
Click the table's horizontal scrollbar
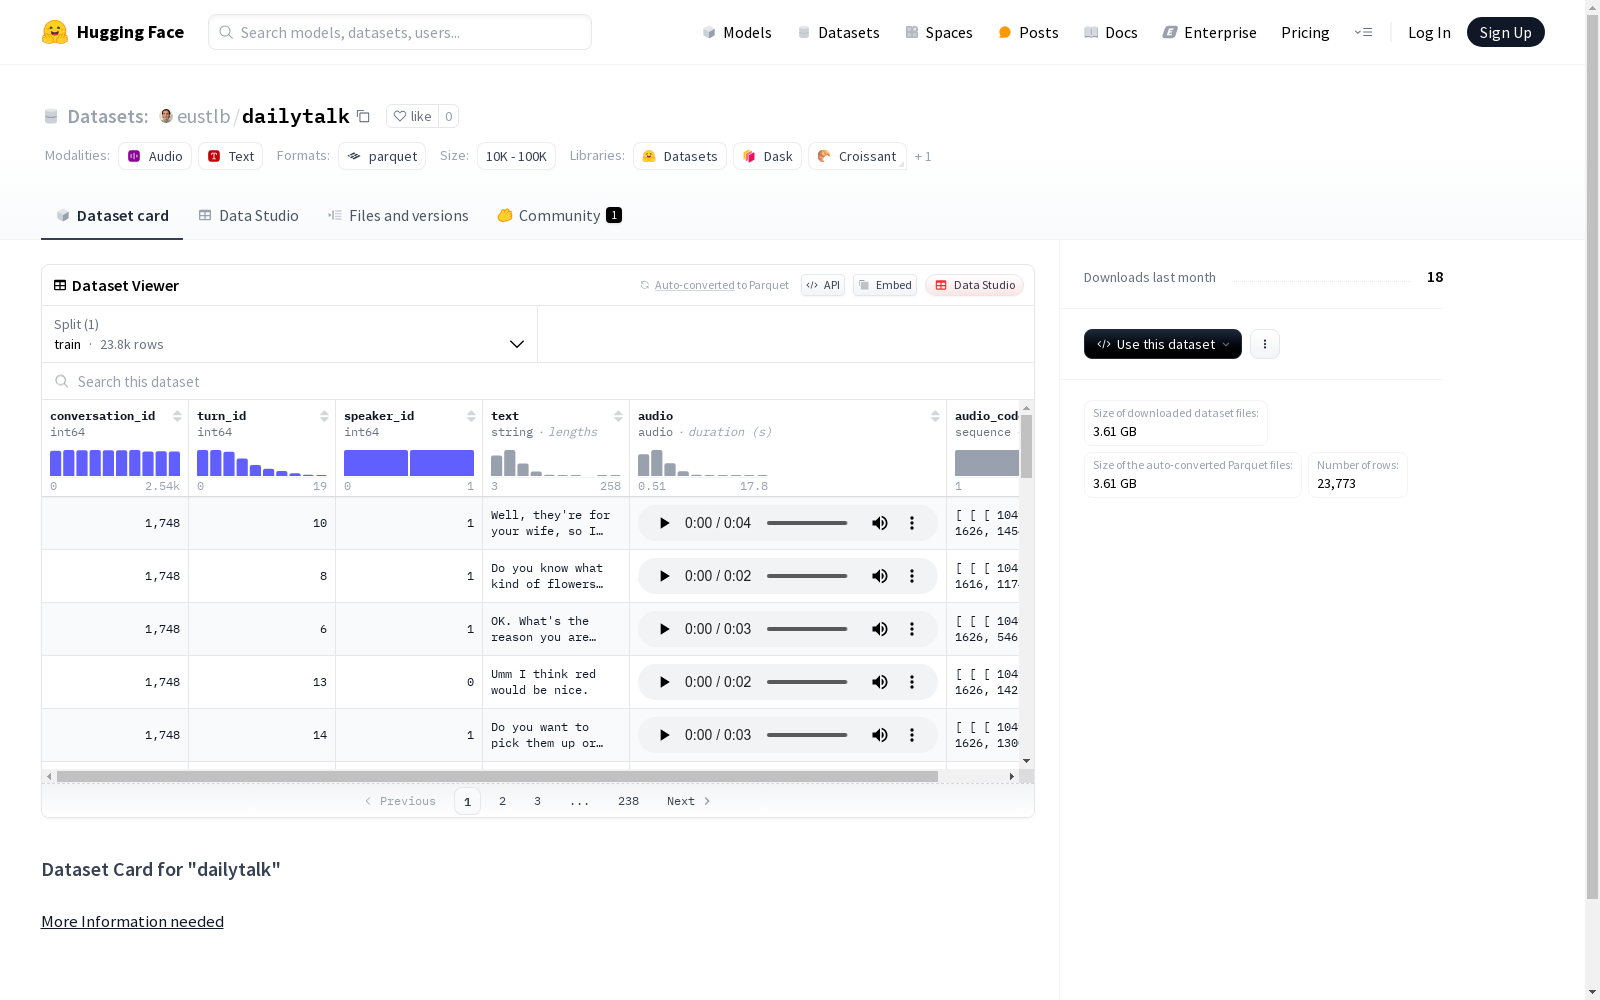497,776
